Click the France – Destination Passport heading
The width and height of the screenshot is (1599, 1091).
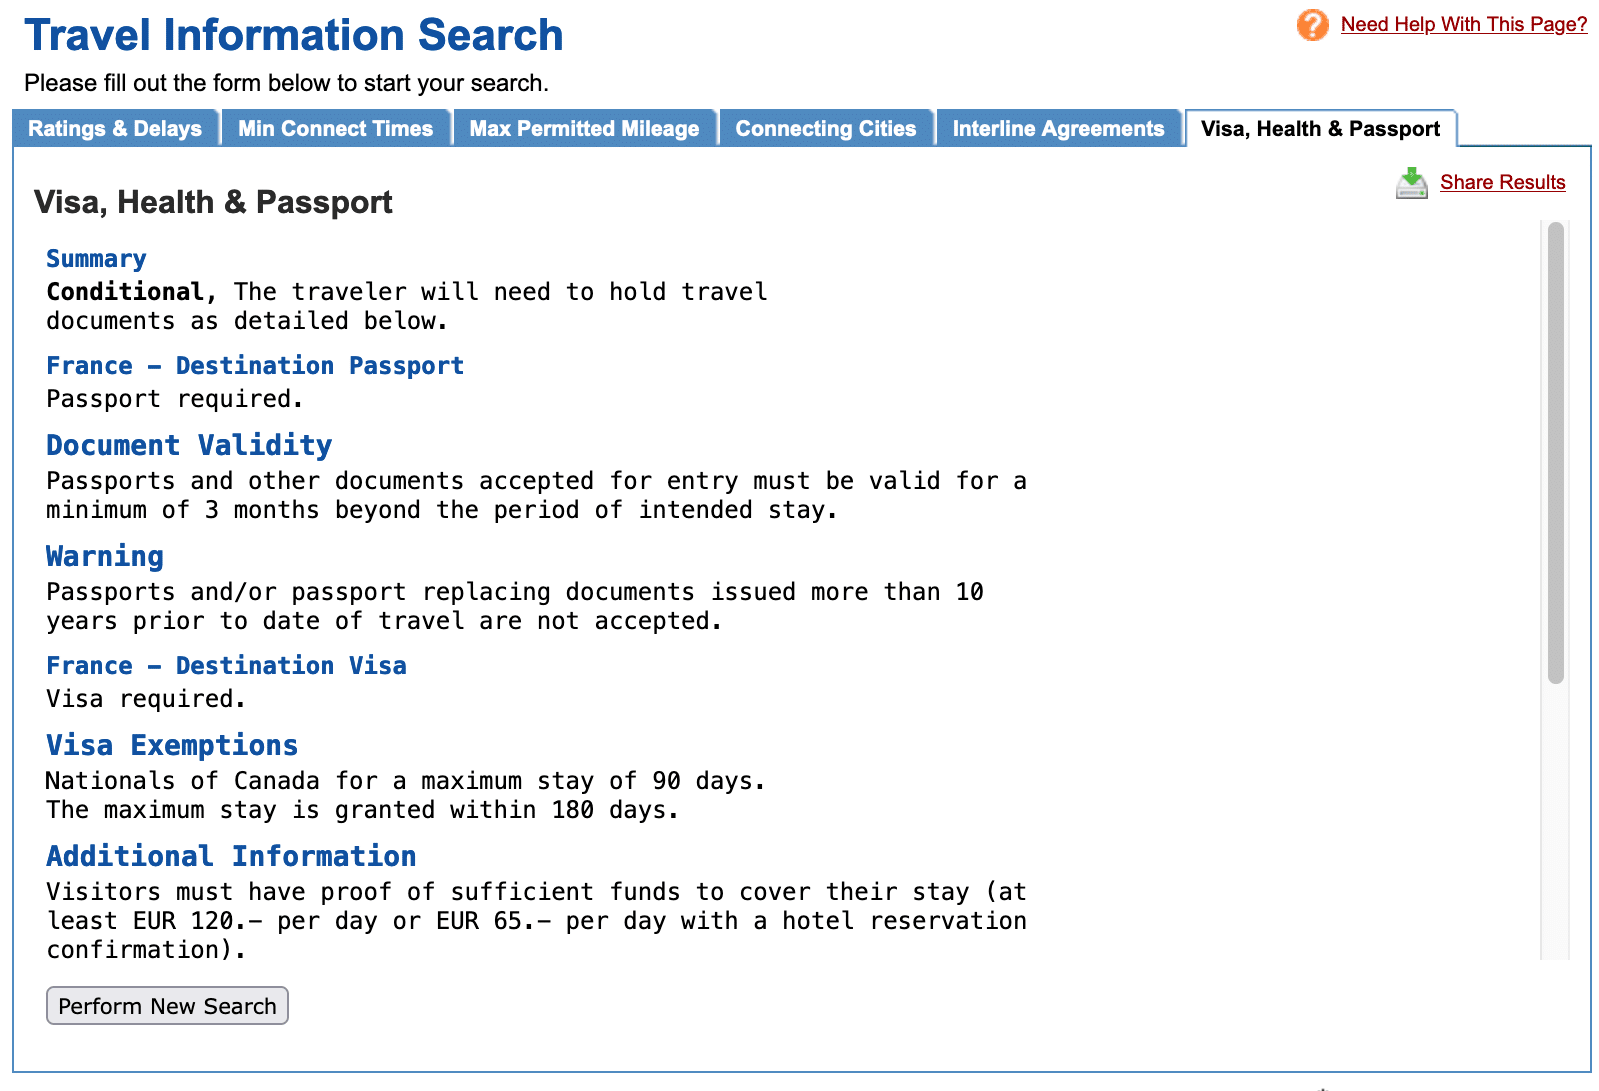click(x=255, y=366)
